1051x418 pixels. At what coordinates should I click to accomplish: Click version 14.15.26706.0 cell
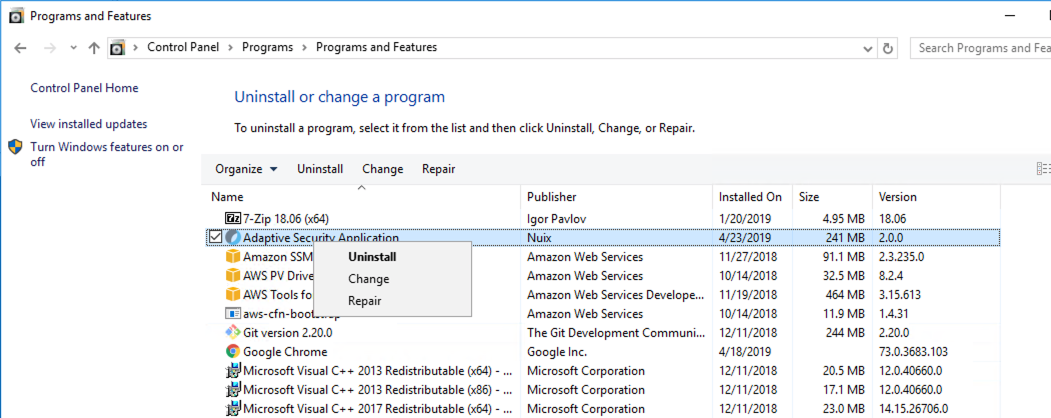913,409
